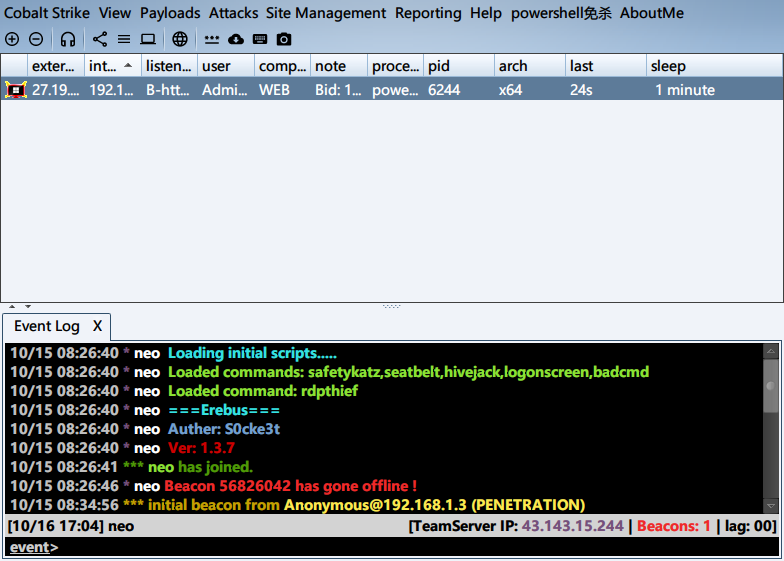This screenshot has height=561, width=784.
Task: Open the Payloads menu
Action: (x=170, y=13)
